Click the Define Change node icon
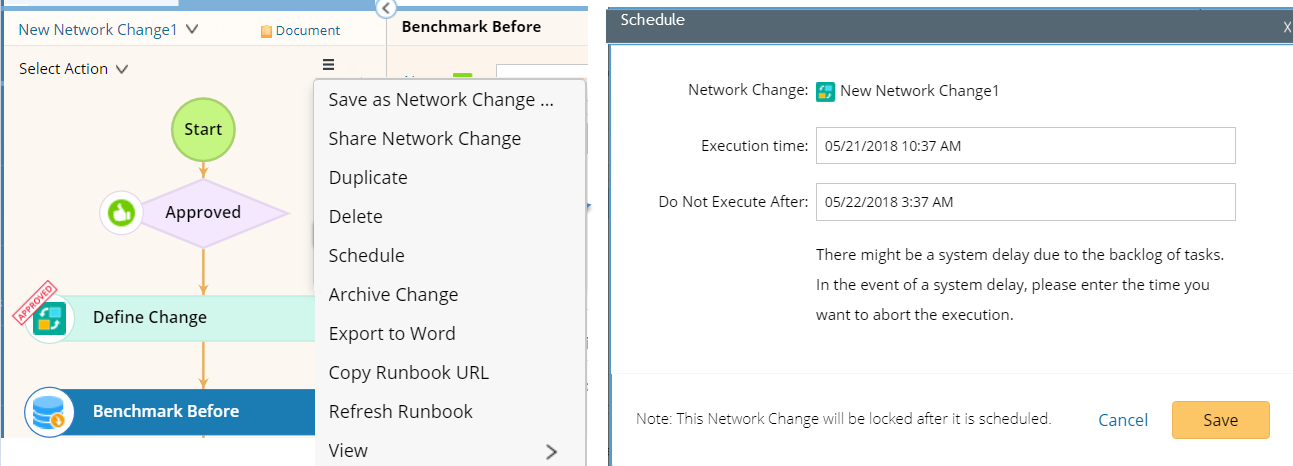 click(x=49, y=318)
